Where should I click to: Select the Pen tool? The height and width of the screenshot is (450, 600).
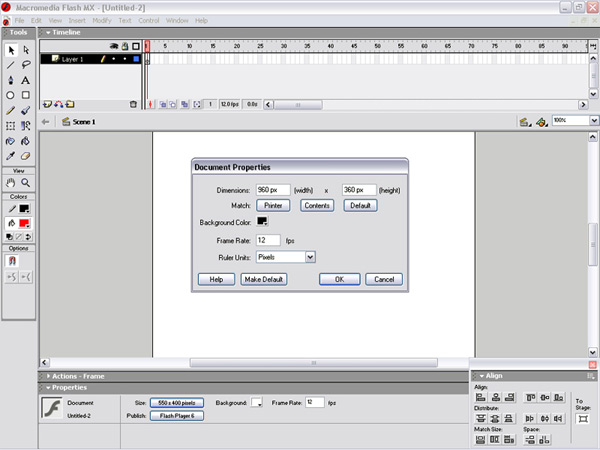tap(11, 80)
